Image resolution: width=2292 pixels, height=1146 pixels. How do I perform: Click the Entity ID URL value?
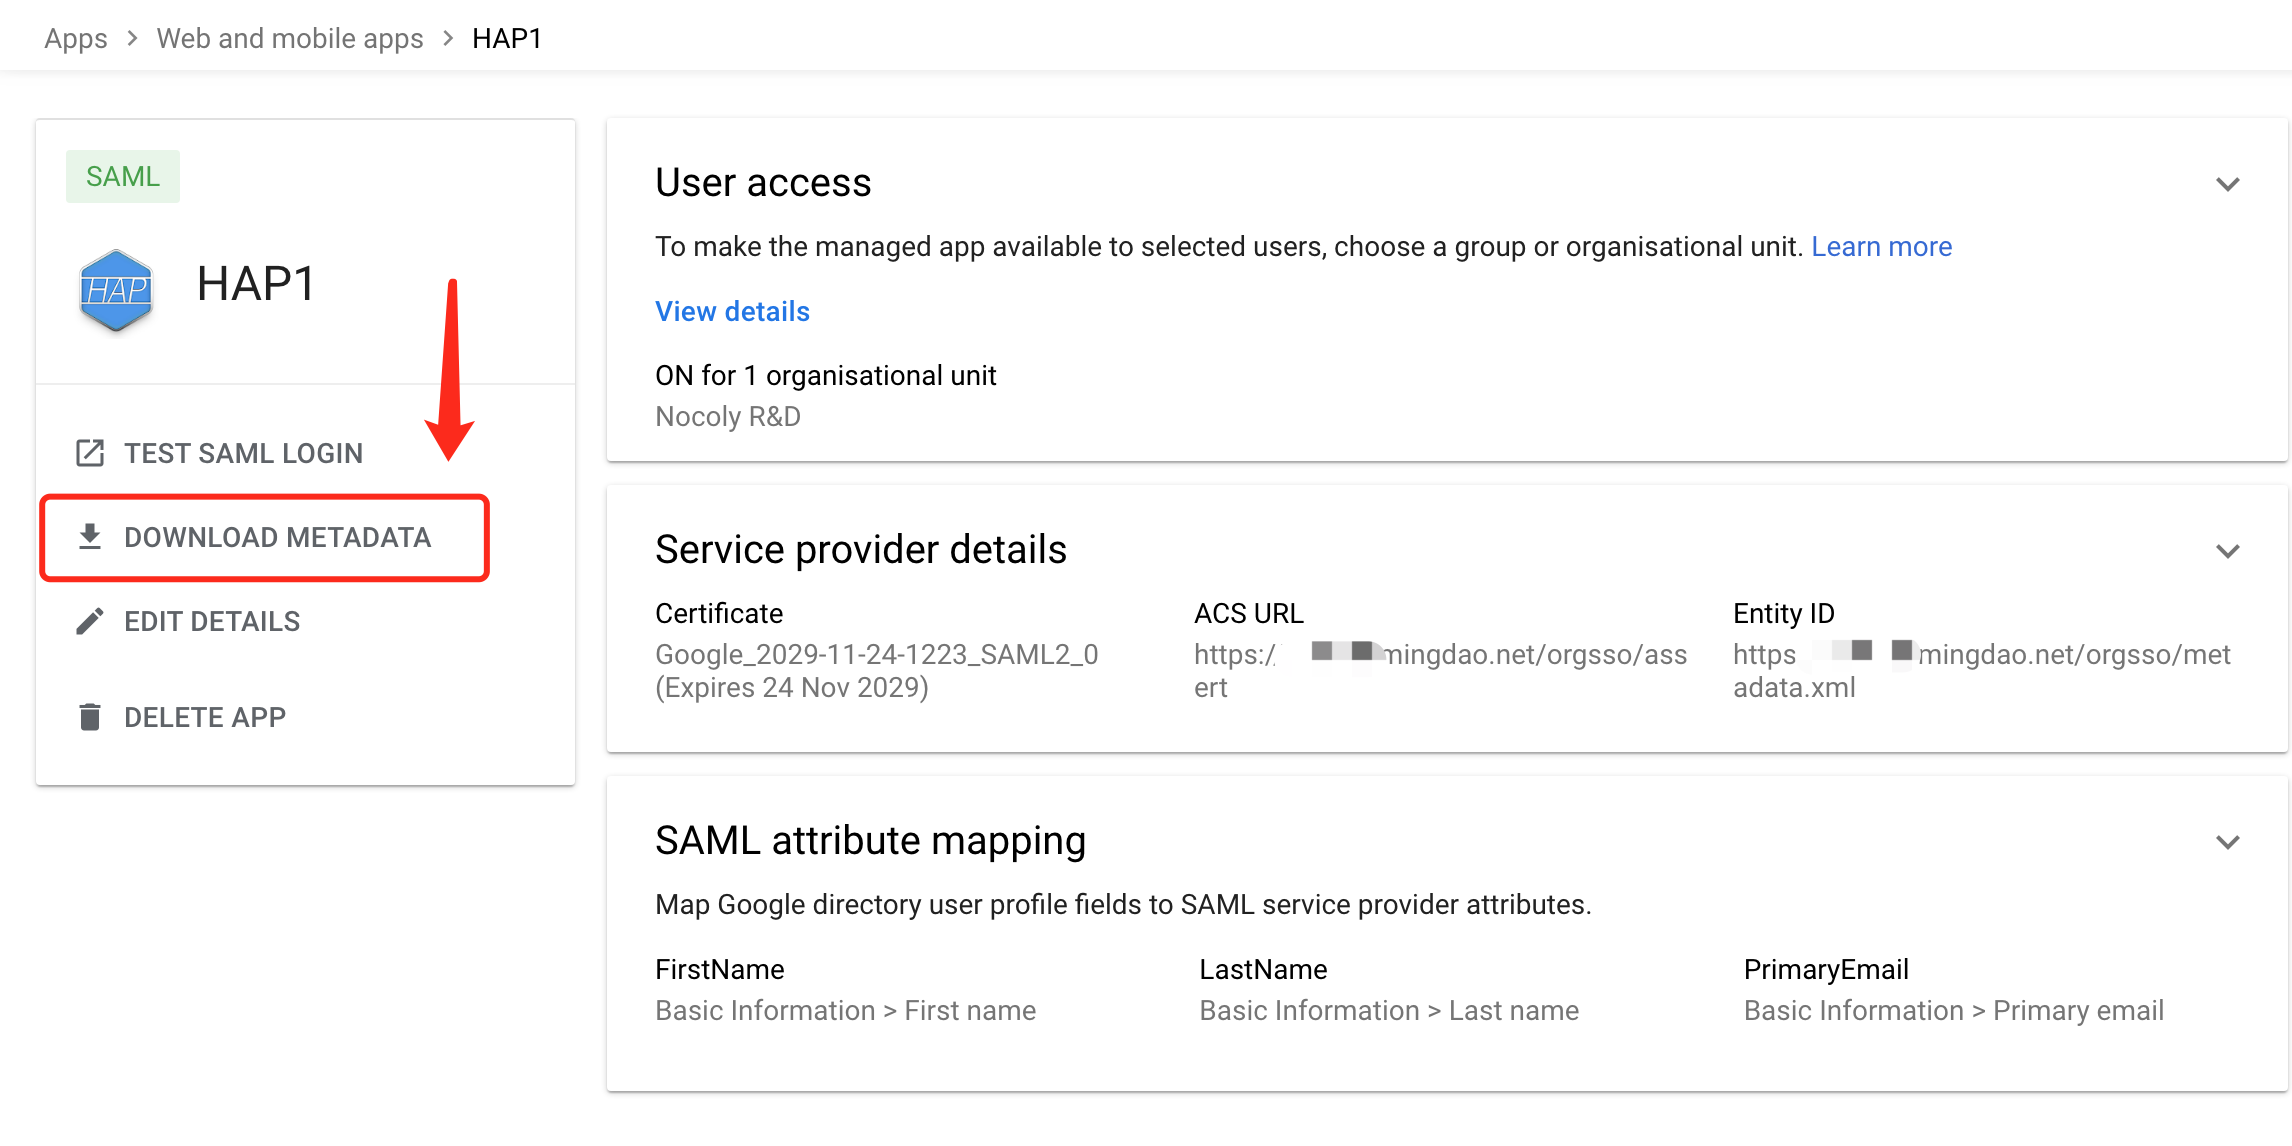1981,670
